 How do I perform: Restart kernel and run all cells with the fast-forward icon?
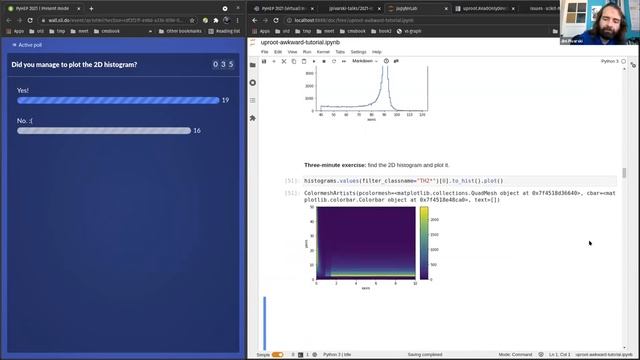click(x=344, y=61)
